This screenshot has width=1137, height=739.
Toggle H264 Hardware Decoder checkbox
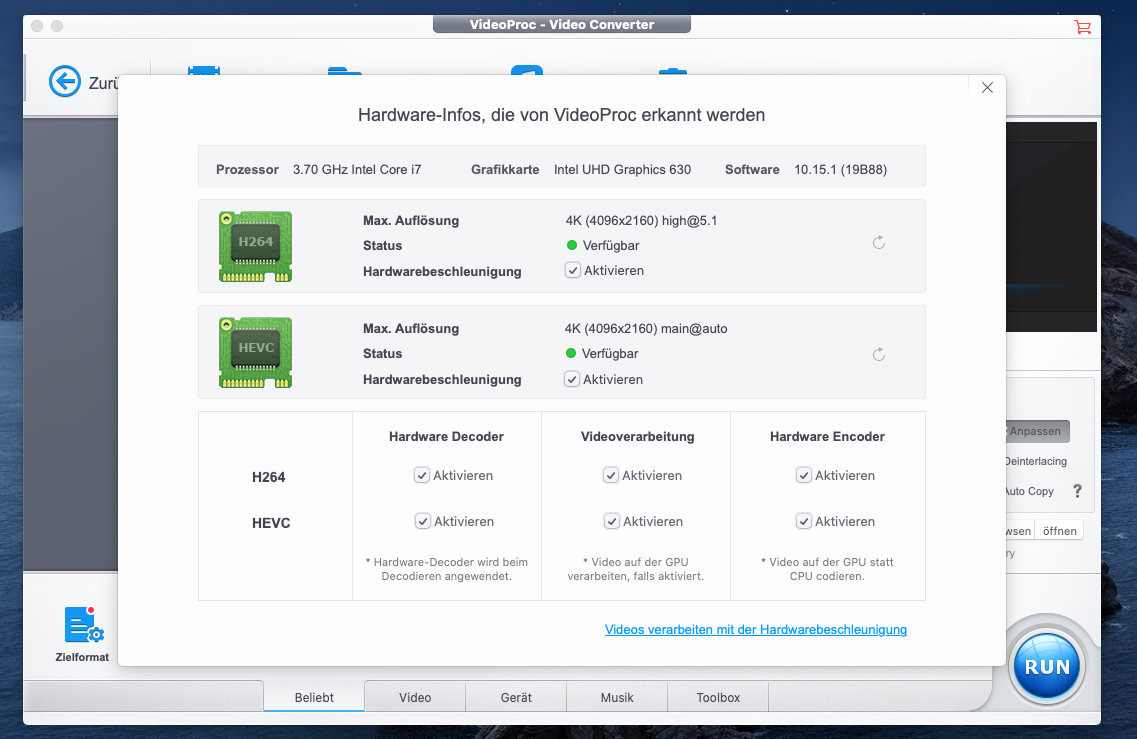421,476
